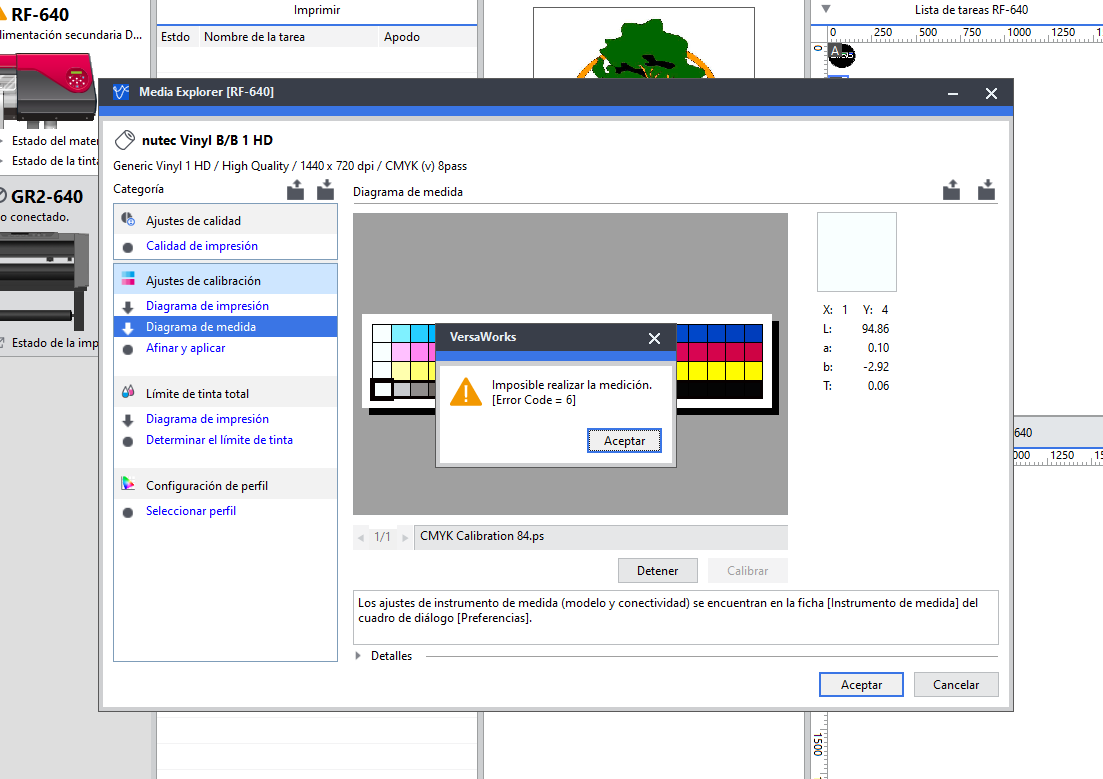Click Ajustes de calidad icon
The image size is (1103, 779).
(x=127, y=220)
